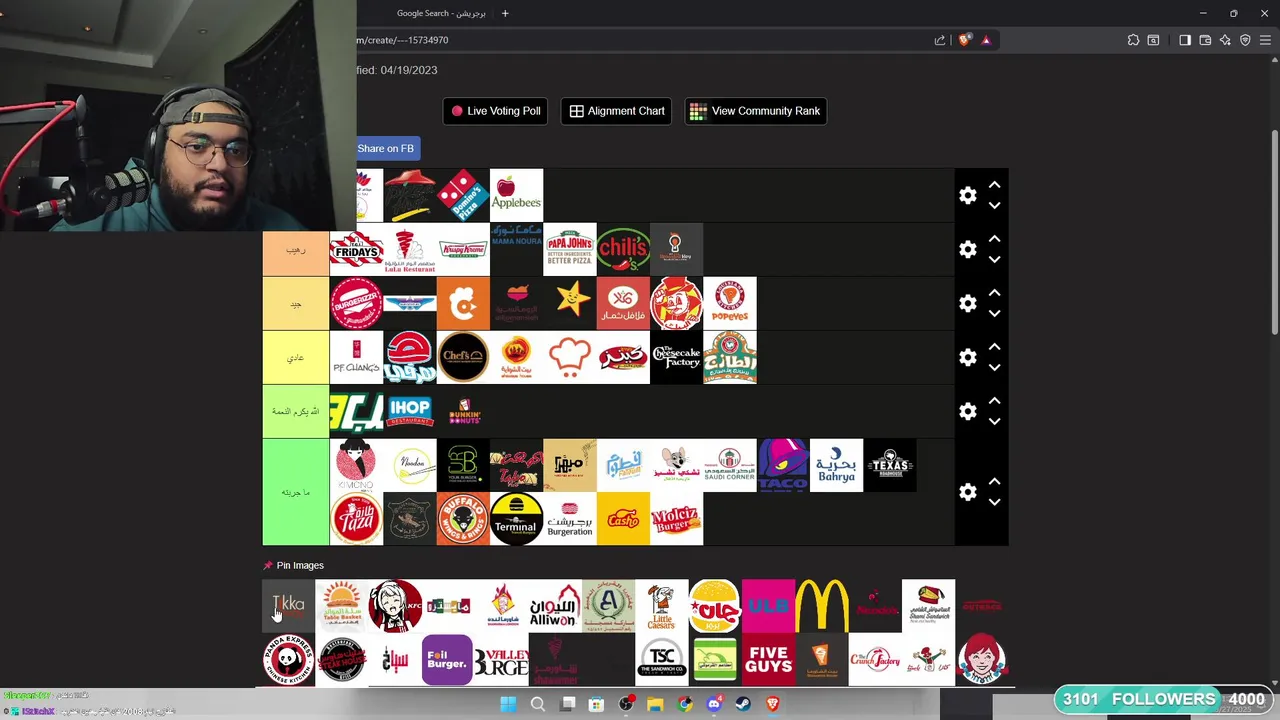Select the Applebee's logo
This screenshot has width=1280, height=720.
tap(516, 195)
